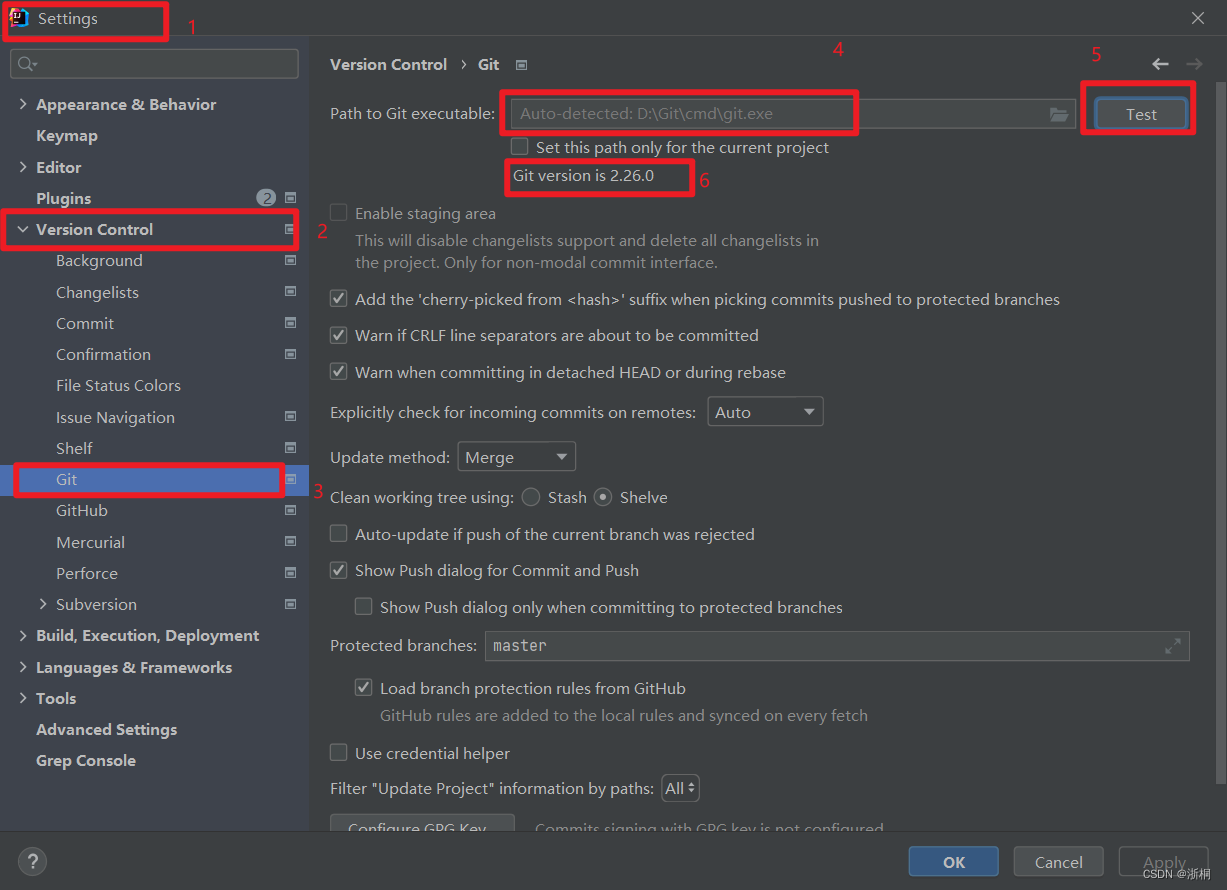This screenshot has width=1227, height=890.
Task: Click the Apply button
Action: coord(1164,862)
